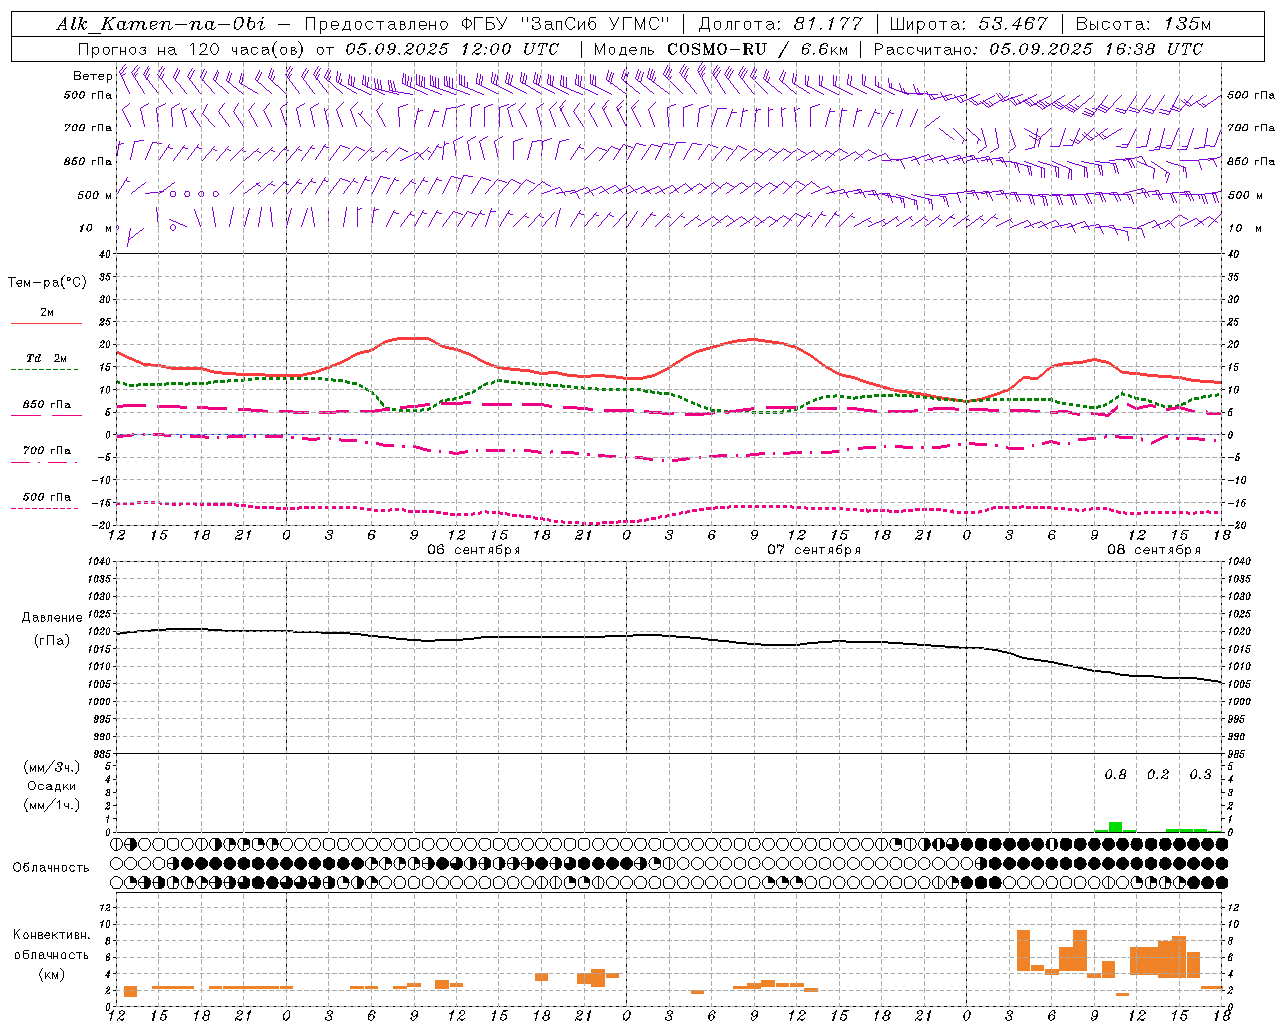Click 'Прогноз на 120 часа(ов)' forecast header
Image resolution: width=1280 pixels, height=1024 pixels.
(192, 49)
